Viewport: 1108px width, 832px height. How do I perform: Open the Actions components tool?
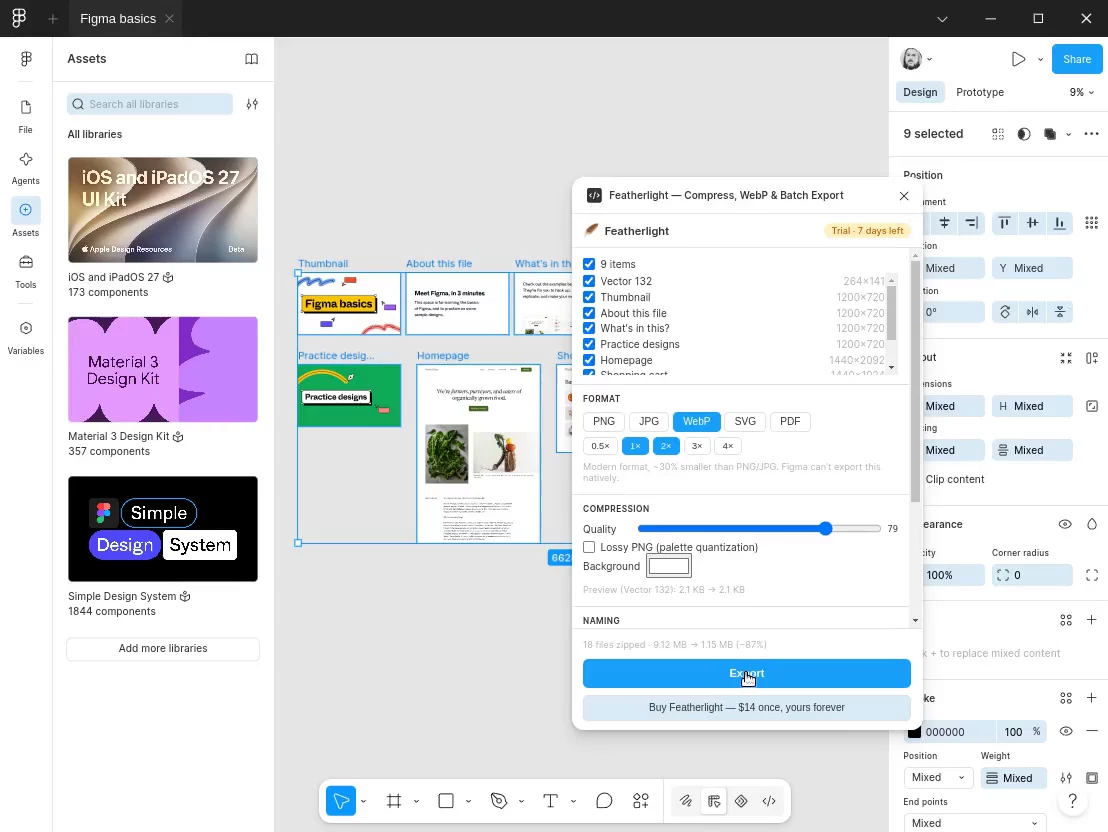[x=641, y=801]
